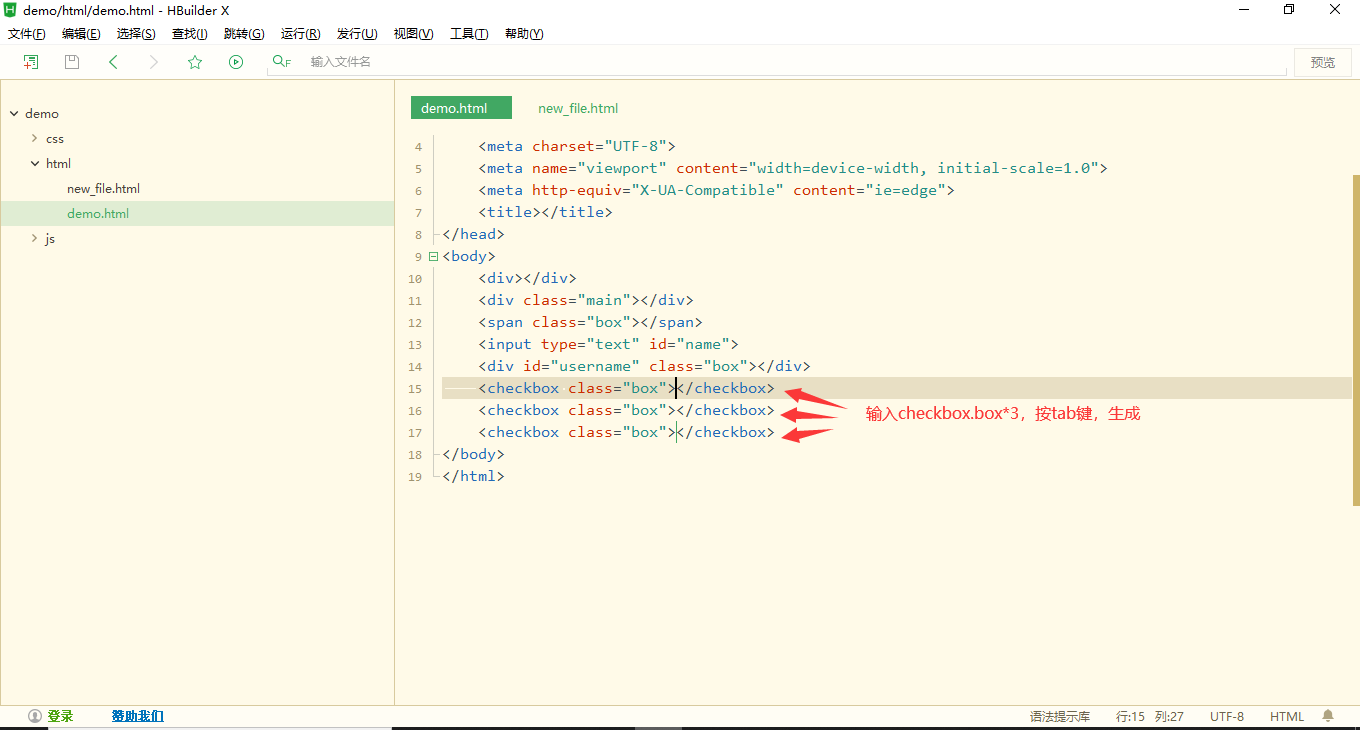Click the run play icon in the toolbar
1360x730 pixels.
(x=236, y=62)
